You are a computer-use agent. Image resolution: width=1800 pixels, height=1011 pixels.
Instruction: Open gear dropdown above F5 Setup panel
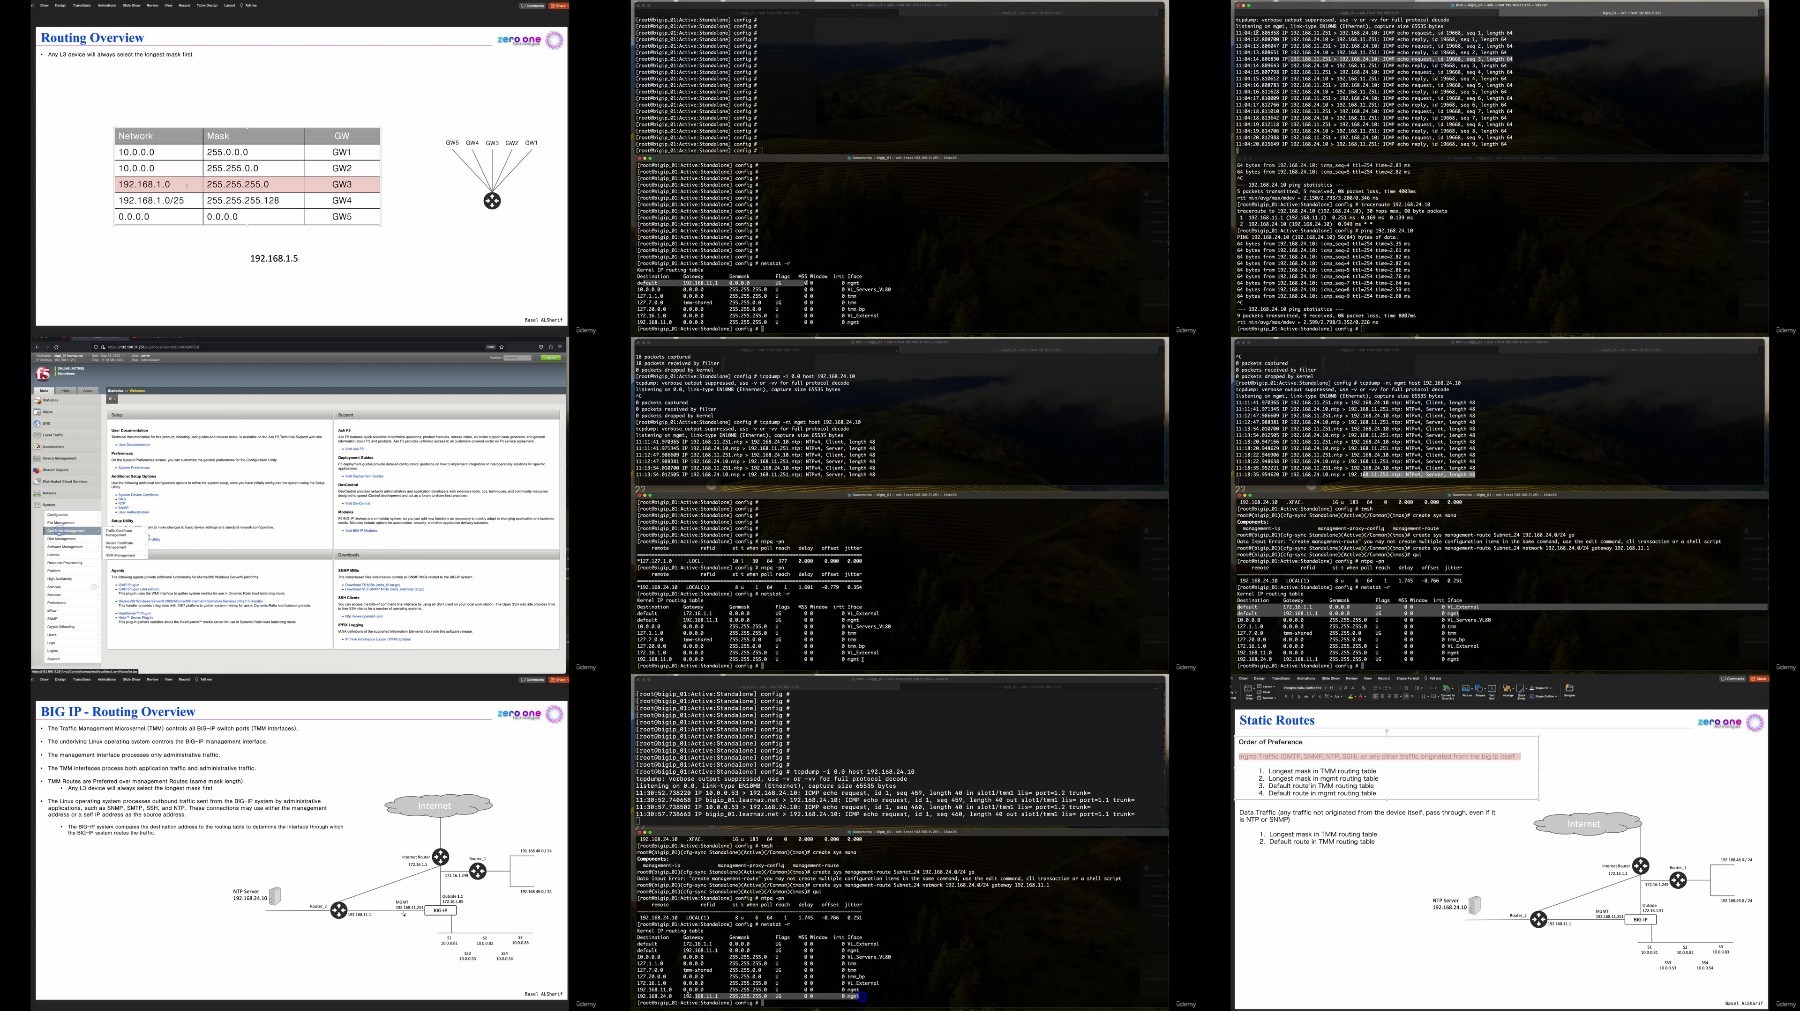pyautogui.click(x=112, y=399)
